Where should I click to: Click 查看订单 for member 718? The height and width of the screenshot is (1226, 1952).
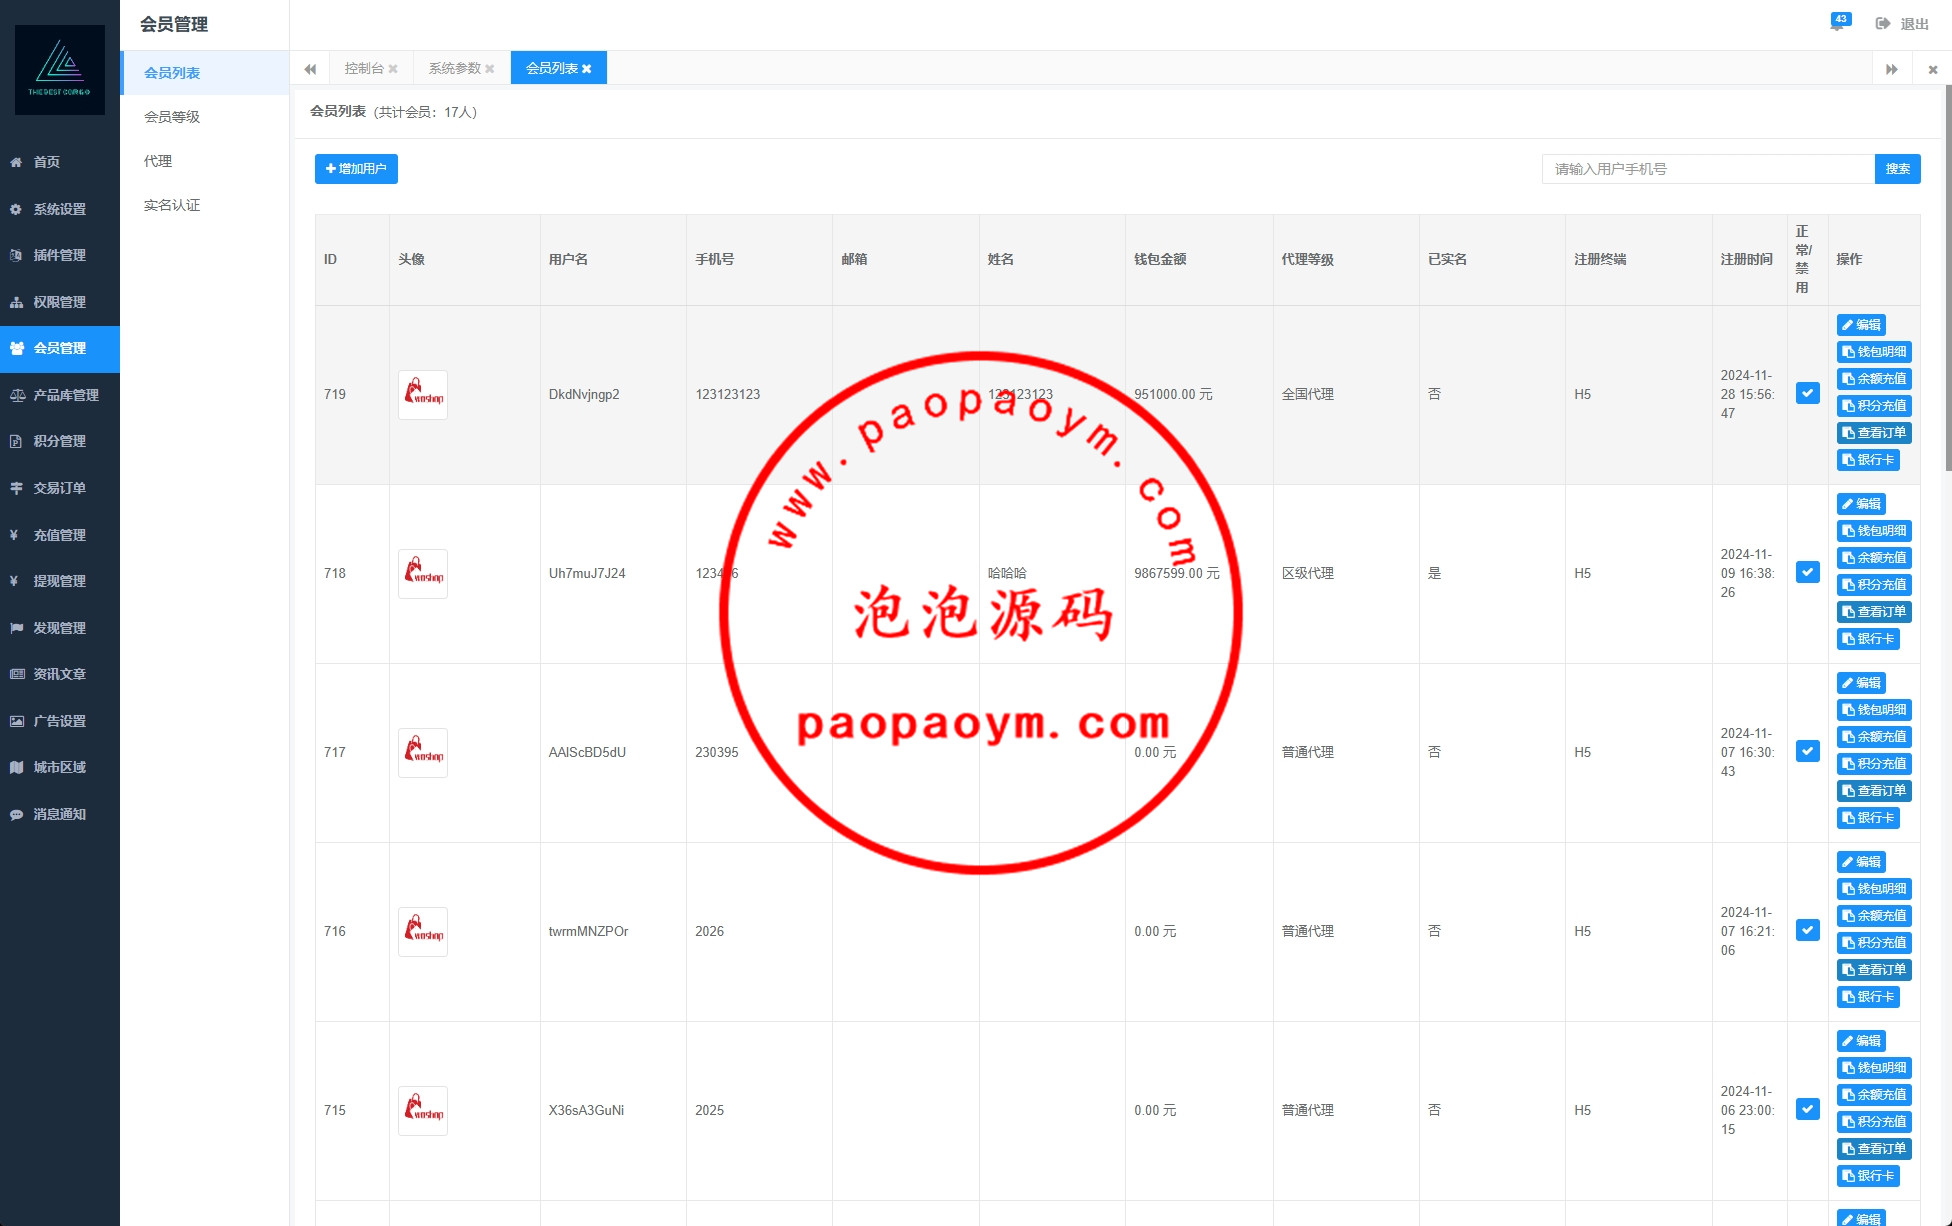[x=1874, y=612]
